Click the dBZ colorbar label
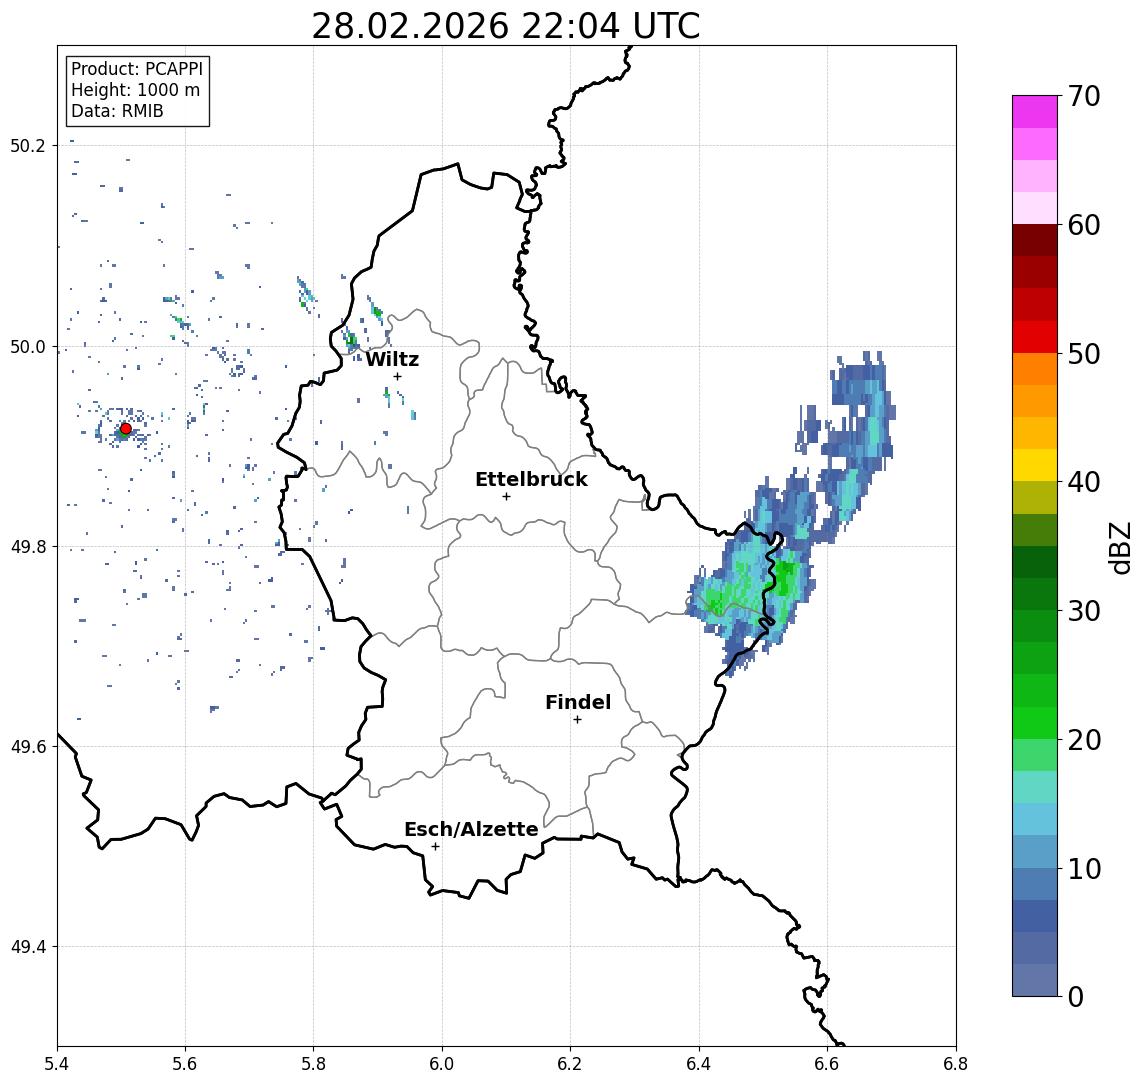Viewport: 1145px width, 1084px height. [x=1119, y=548]
